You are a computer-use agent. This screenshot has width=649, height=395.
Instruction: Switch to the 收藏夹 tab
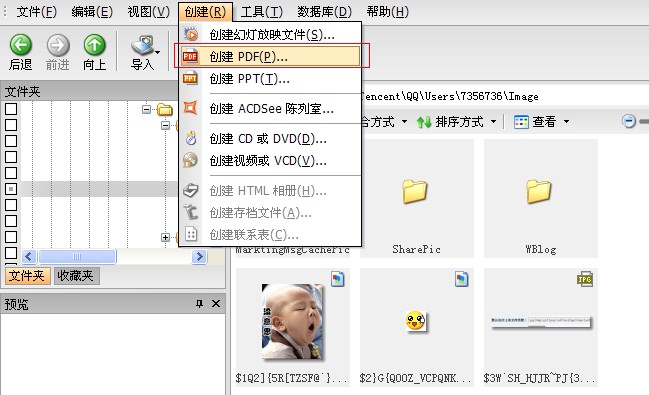76,276
